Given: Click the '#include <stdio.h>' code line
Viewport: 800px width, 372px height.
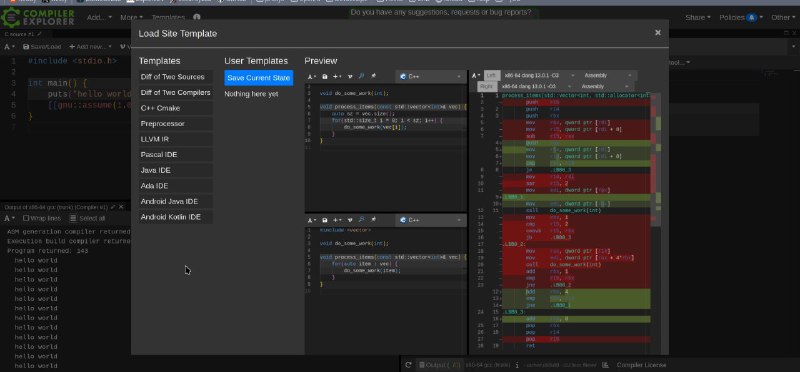Looking at the screenshot, I should tap(72, 61).
